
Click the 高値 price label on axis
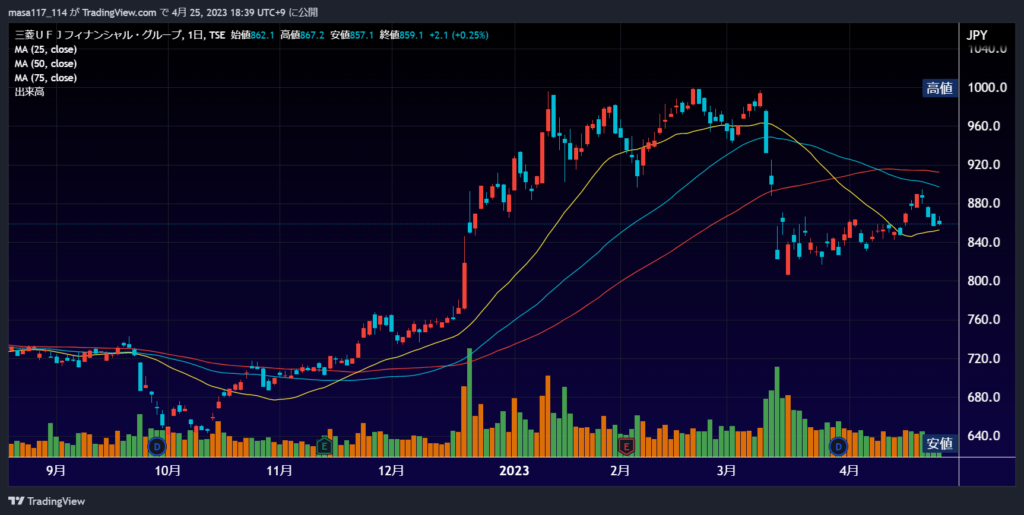[x=940, y=88]
